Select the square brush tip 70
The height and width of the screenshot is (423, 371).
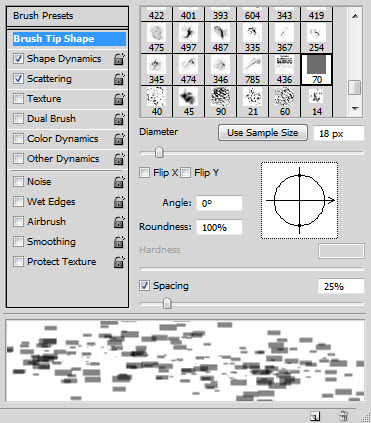point(316,70)
